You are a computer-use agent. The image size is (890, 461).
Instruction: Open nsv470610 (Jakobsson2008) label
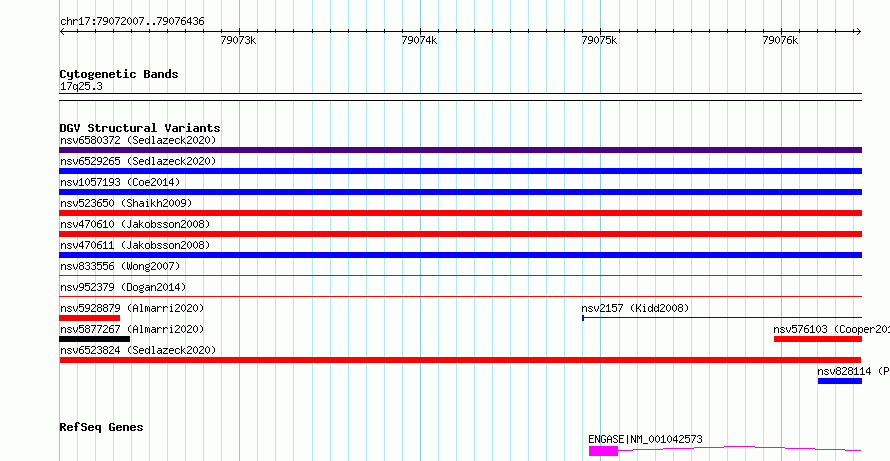(x=135, y=224)
